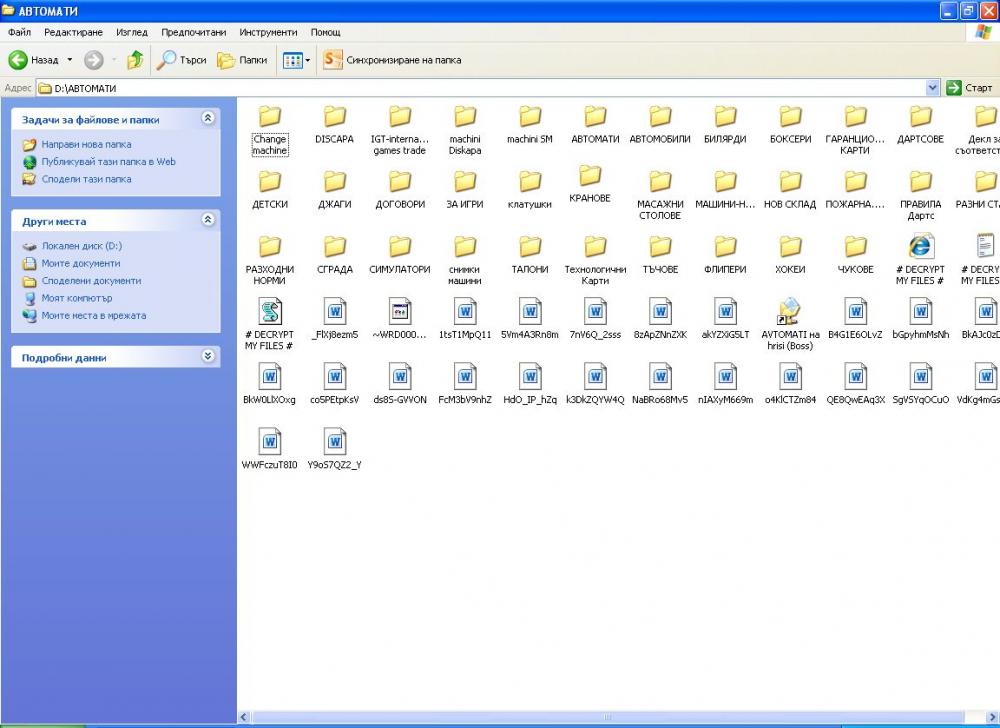Select the machini SM folder
The height and width of the screenshot is (728, 1000).
(x=530, y=125)
